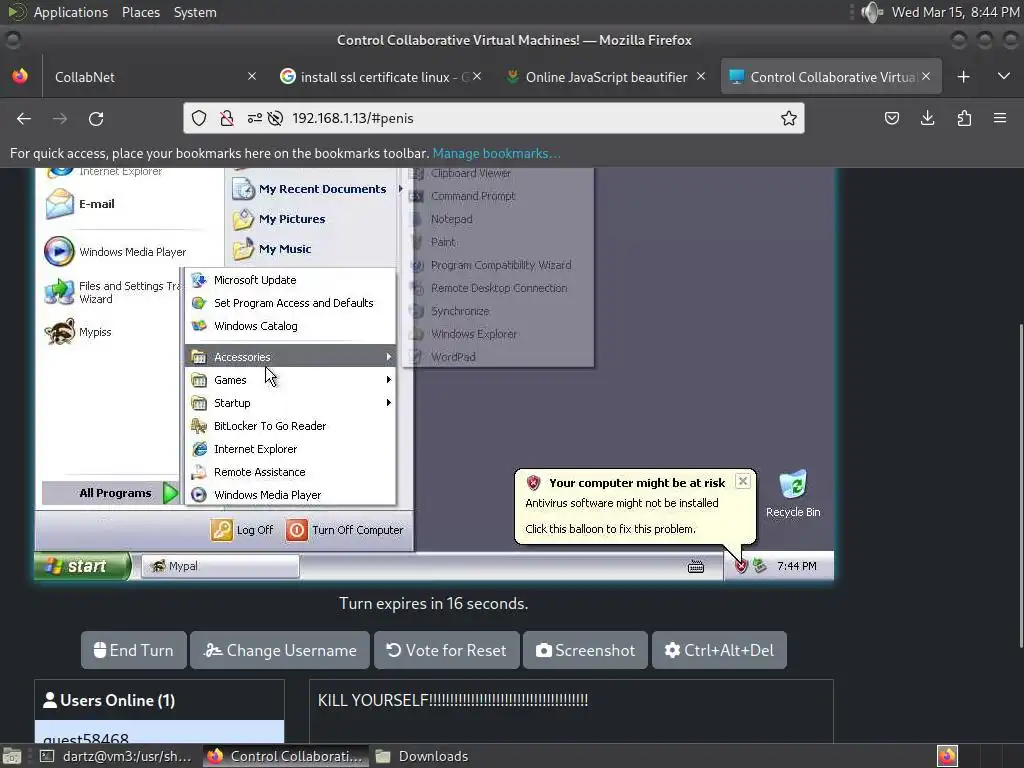Expand the Startup submenu
This screenshot has height=768, width=1024.
coord(291,402)
